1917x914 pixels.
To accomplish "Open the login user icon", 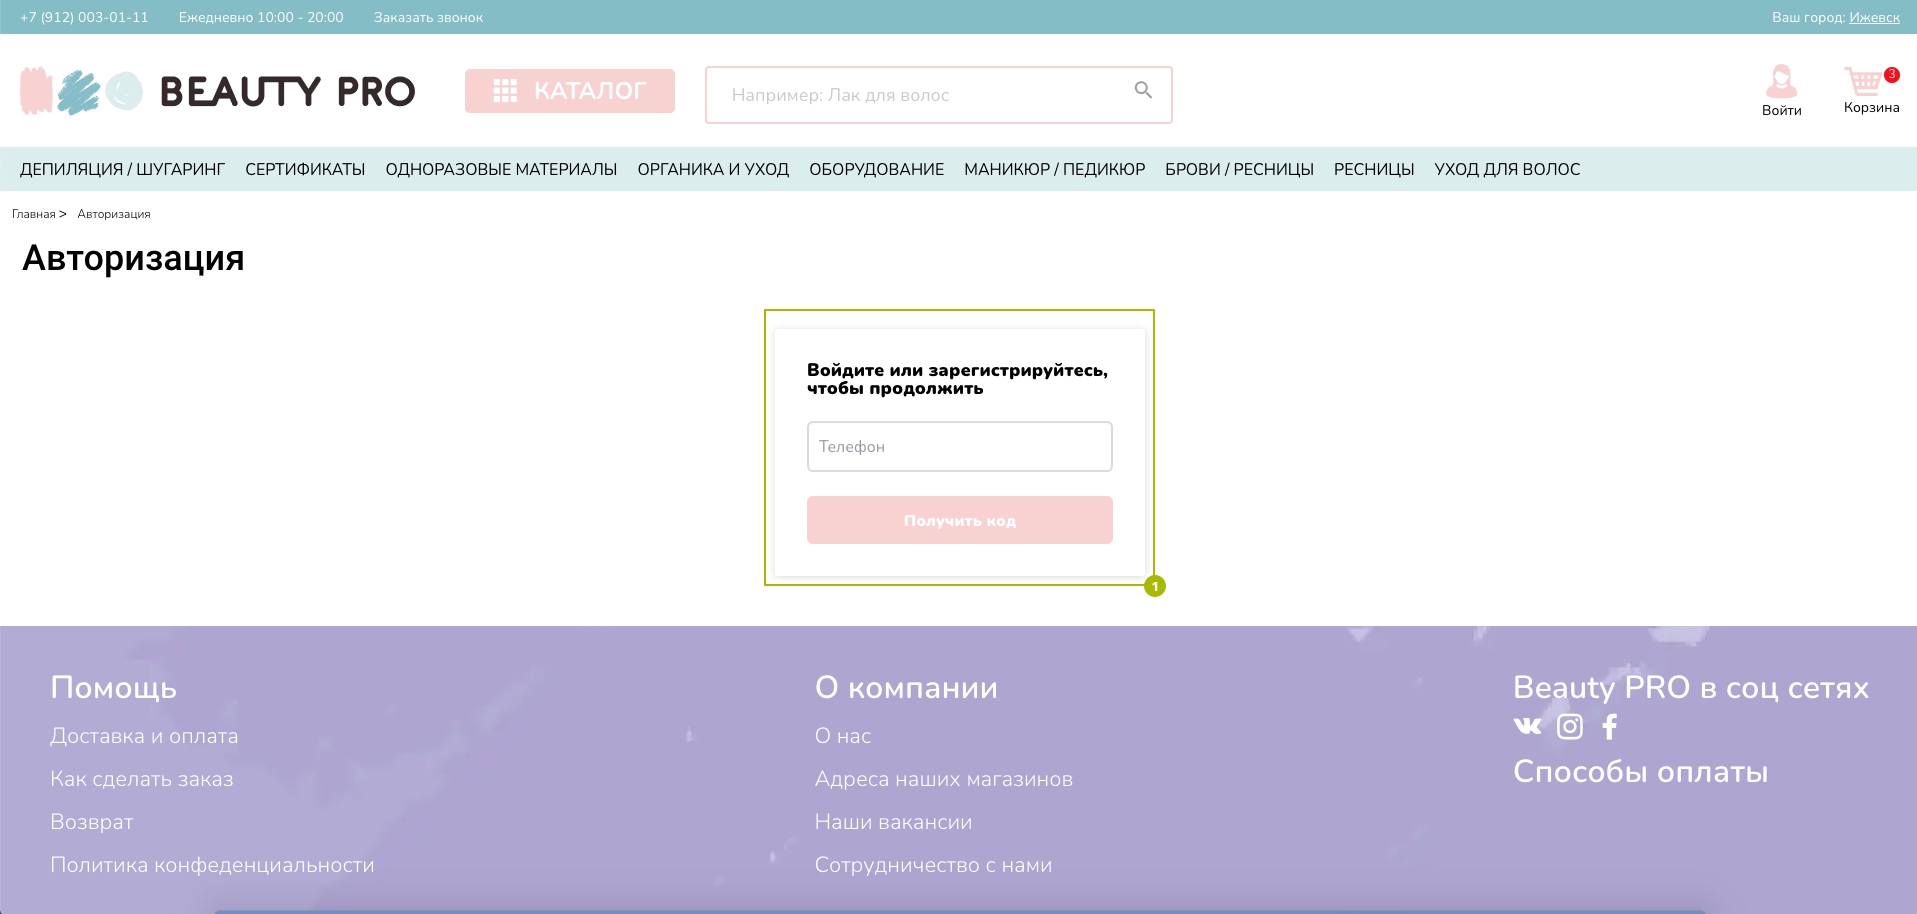I will [1781, 81].
